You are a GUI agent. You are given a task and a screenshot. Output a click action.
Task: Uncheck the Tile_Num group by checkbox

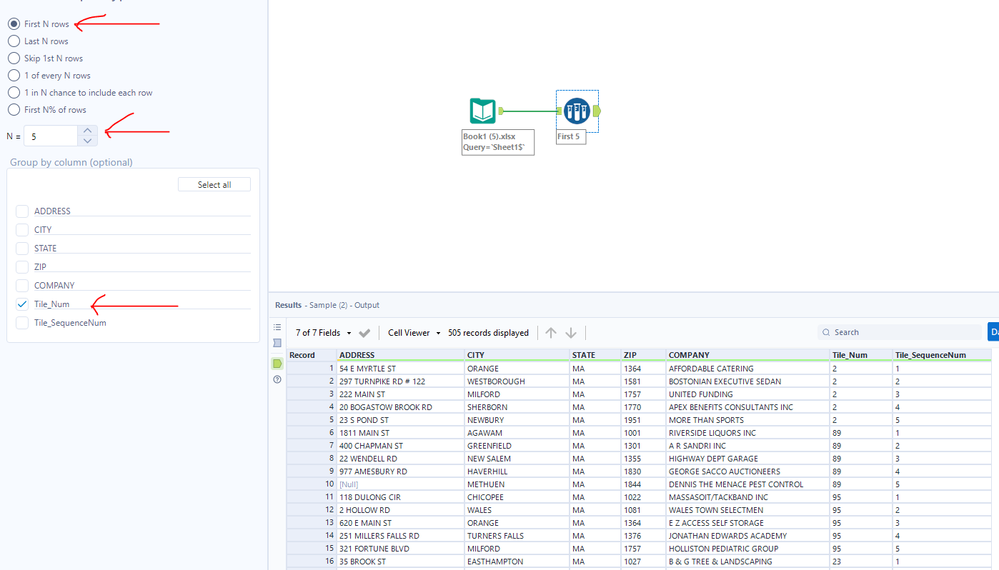22,304
